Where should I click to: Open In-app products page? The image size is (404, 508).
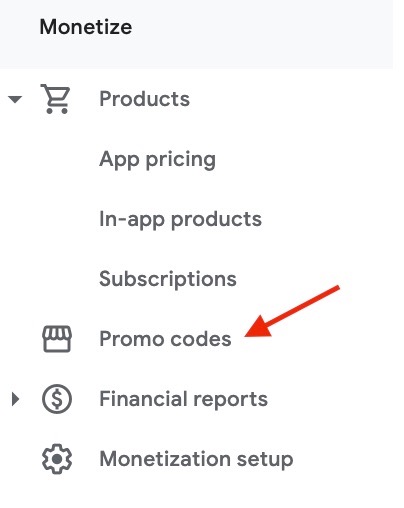tap(180, 220)
